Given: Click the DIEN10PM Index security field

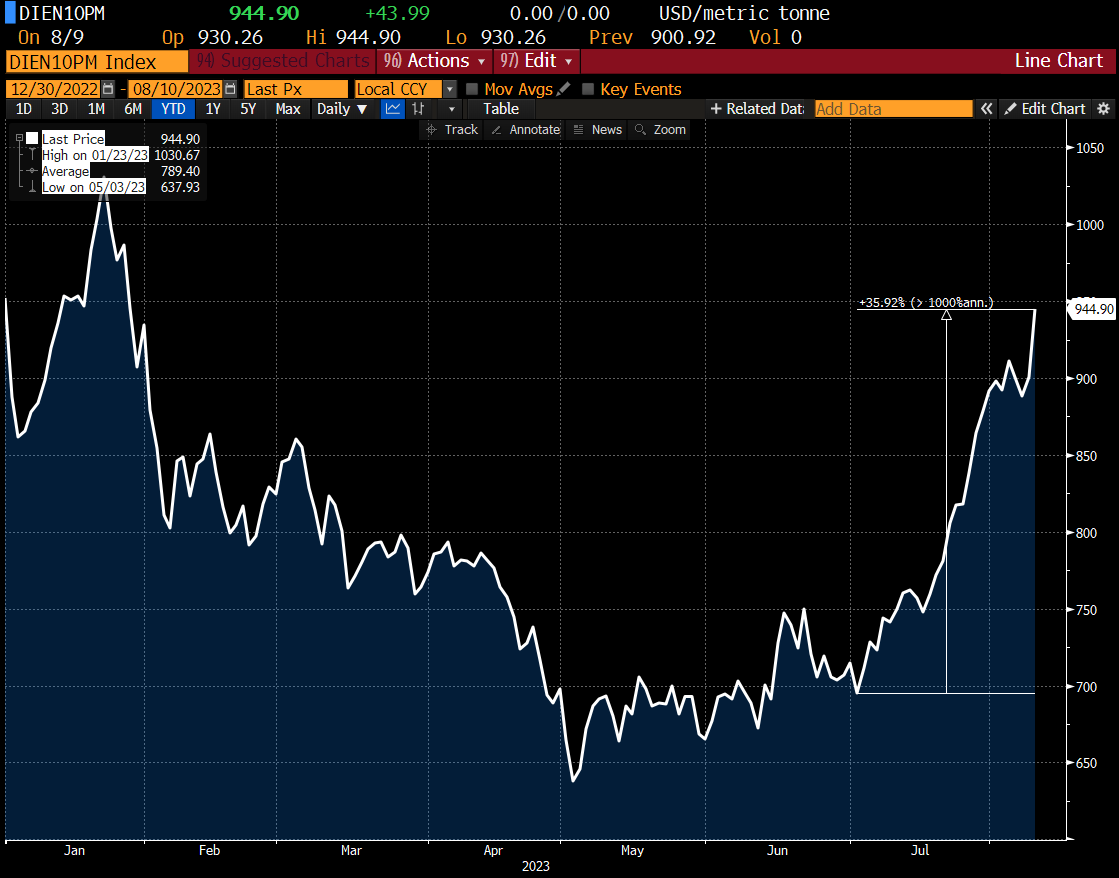Looking at the screenshot, I should (97, 62).
